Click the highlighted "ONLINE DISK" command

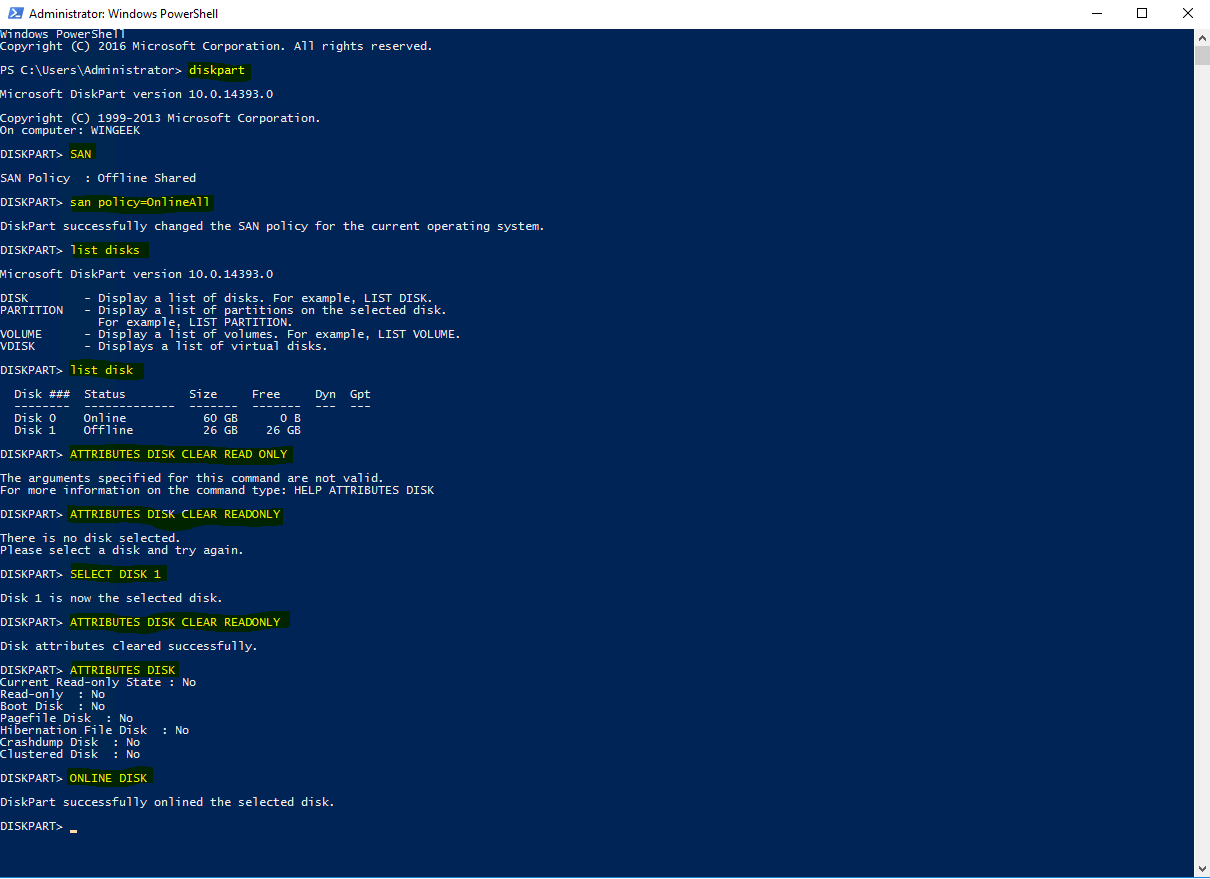click(x=108, y=778)
